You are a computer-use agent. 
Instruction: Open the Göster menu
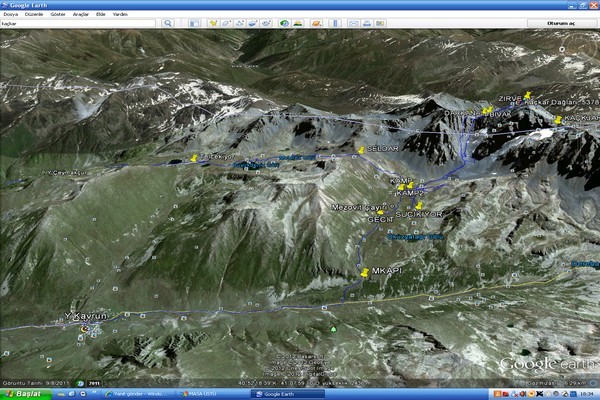point(57,14)
